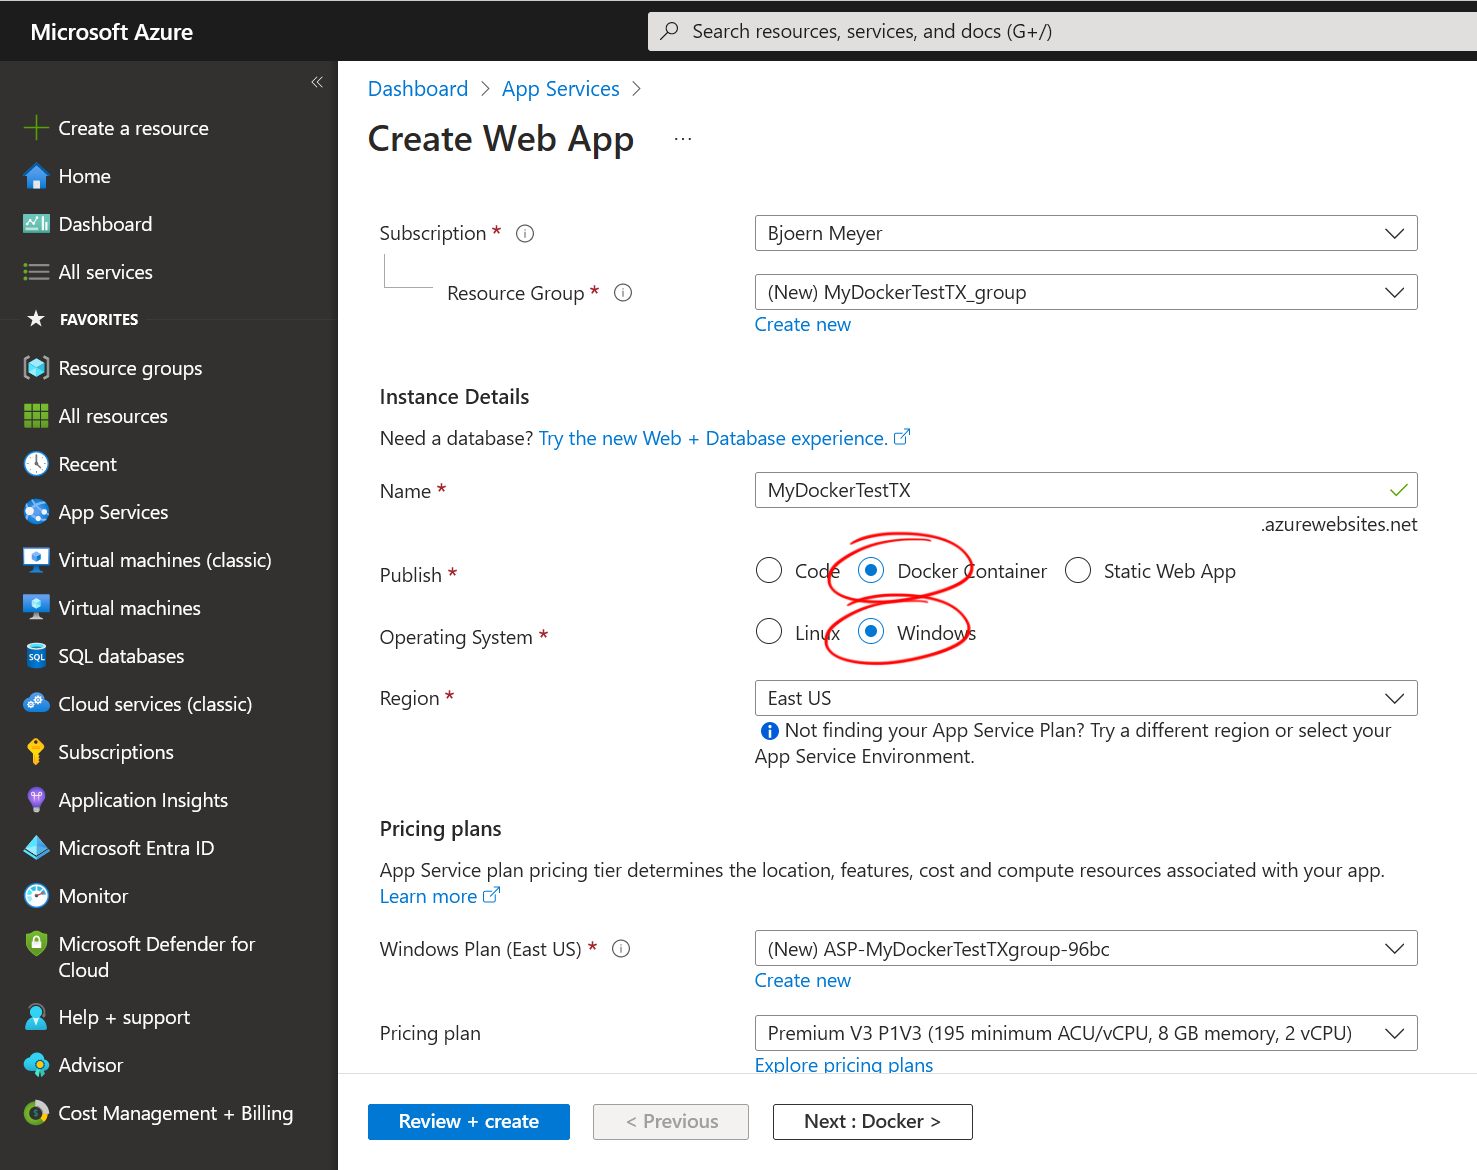Click the Microsoft Azure logo text

click(x=112, y=32)
